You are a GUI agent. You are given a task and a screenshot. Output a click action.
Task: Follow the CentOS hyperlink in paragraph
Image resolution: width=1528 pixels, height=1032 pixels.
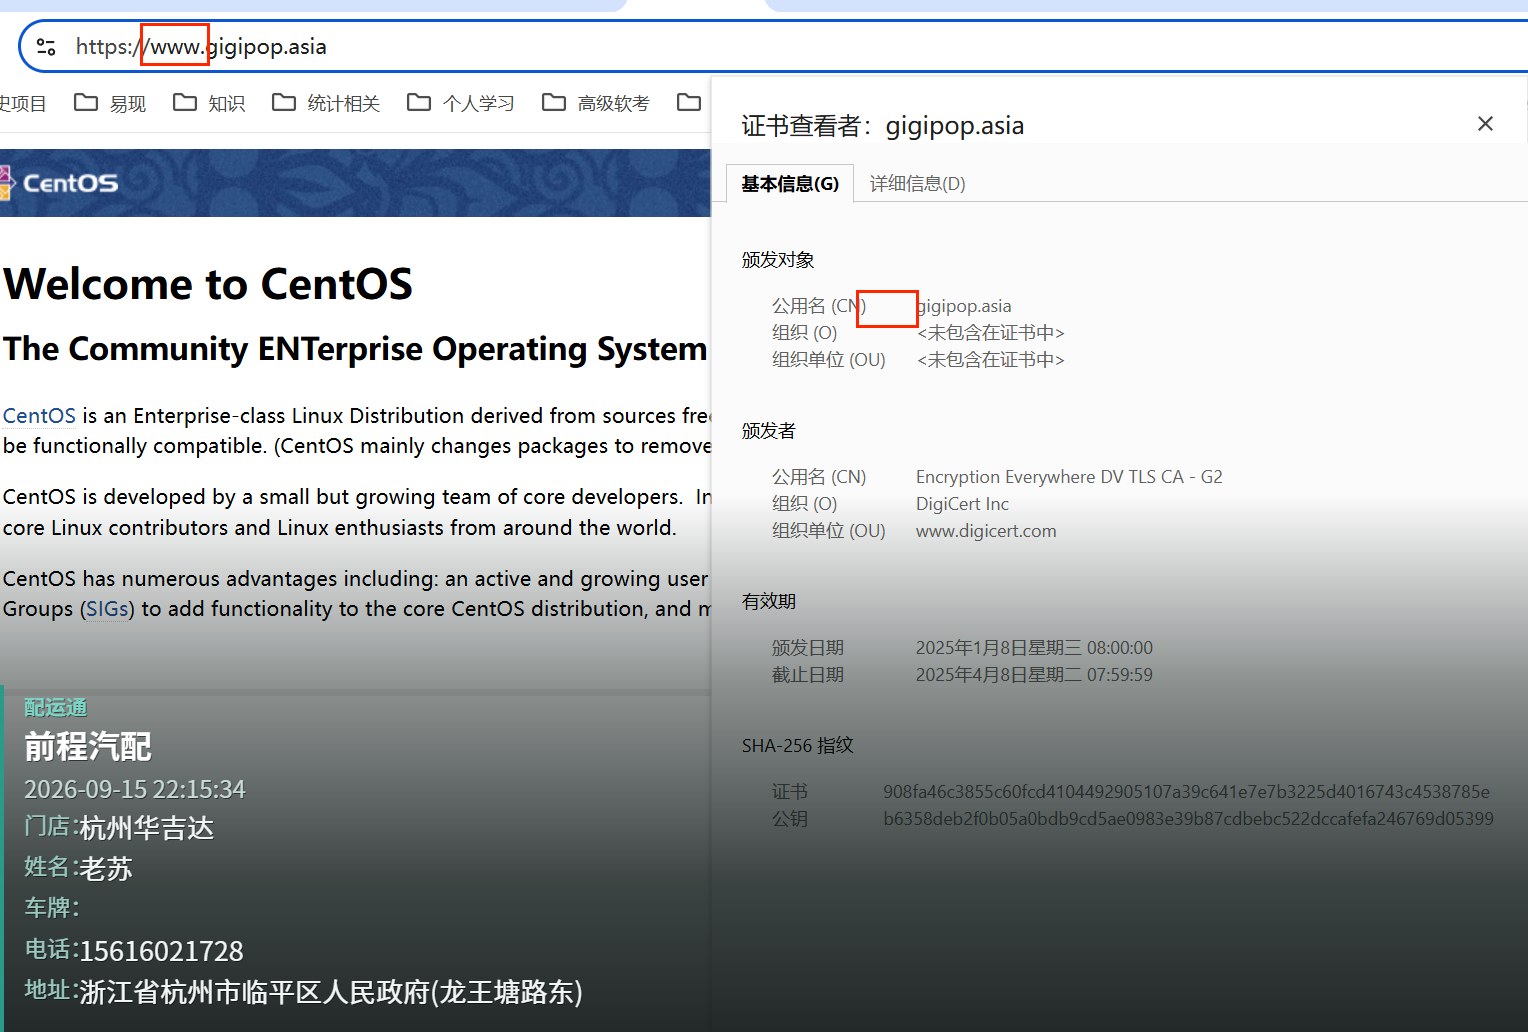tap(39, 416)
